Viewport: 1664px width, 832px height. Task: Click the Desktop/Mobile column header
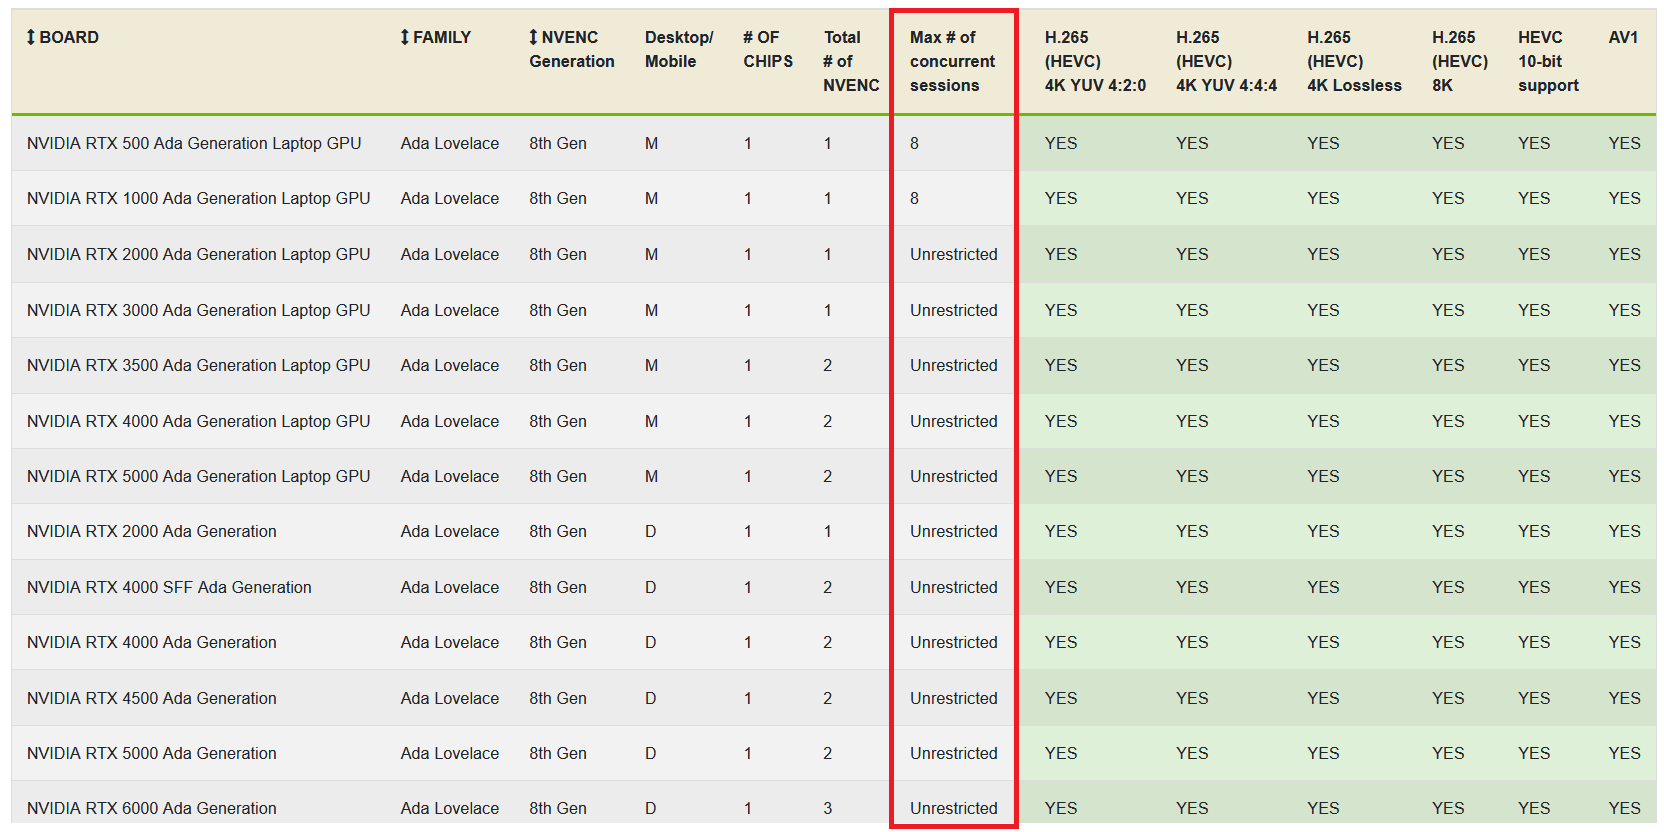(x=679, y=49)
